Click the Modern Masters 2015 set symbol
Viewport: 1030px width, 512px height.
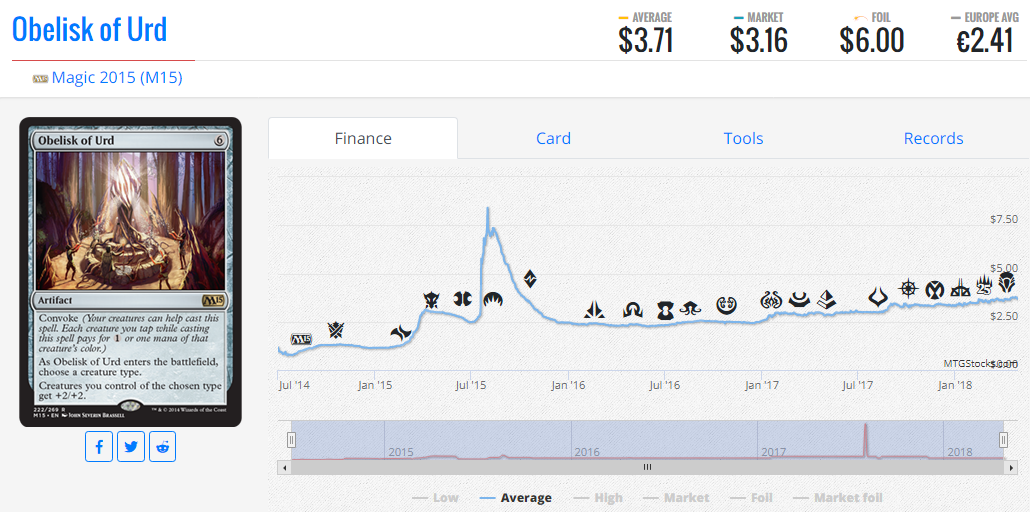click(x=462, y=299)
